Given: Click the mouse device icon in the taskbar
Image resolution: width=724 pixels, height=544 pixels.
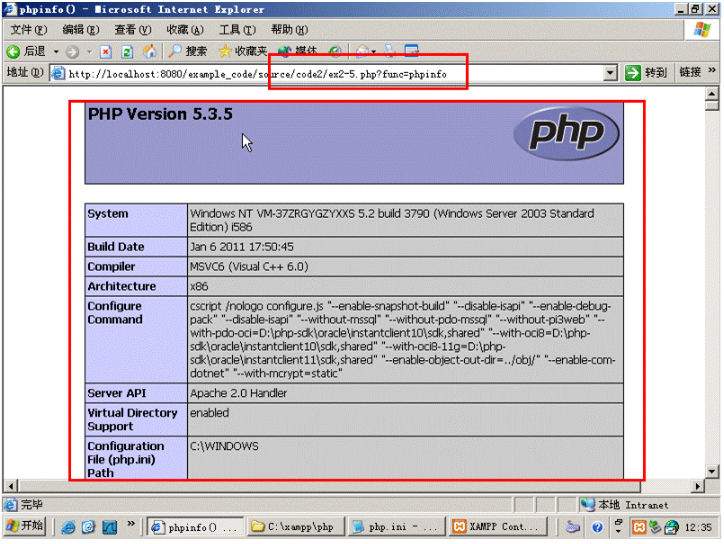Looking at the screenshot, I should 573,527.
